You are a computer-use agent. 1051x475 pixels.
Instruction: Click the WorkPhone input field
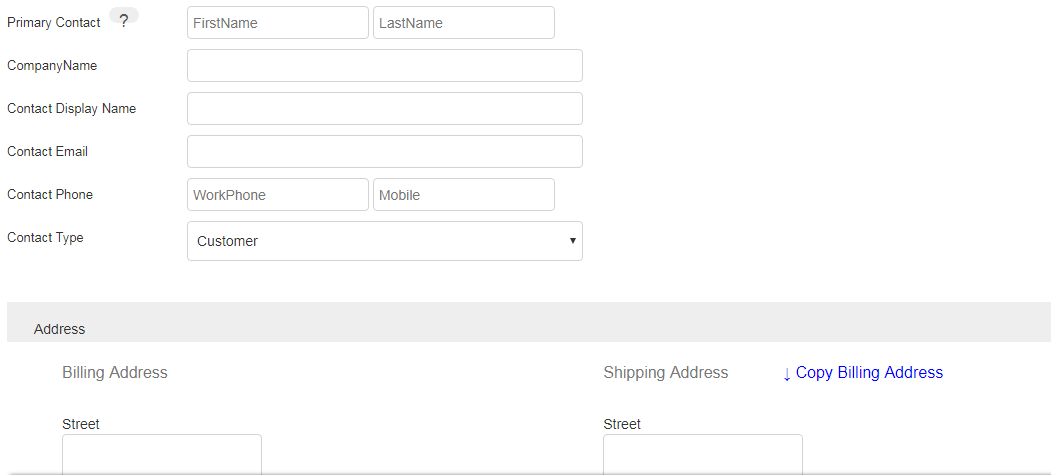(x=277, y=195)
